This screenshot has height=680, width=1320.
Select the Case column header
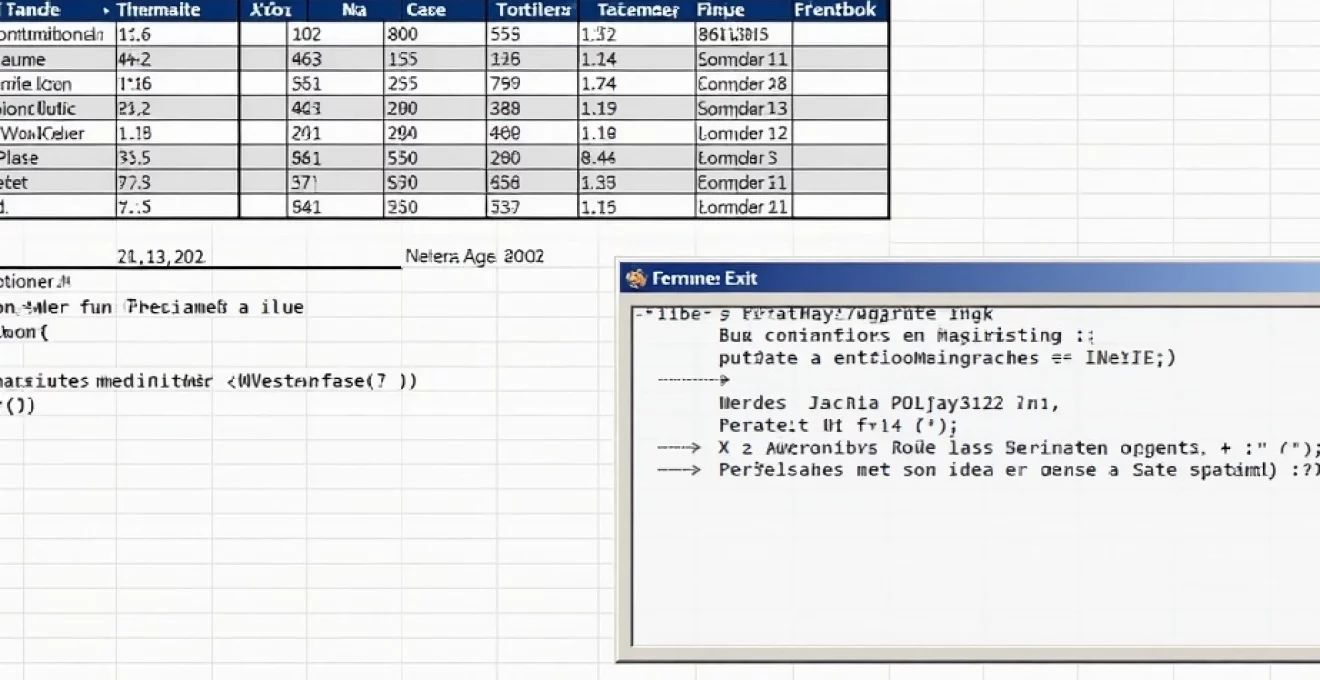(428, 10)
